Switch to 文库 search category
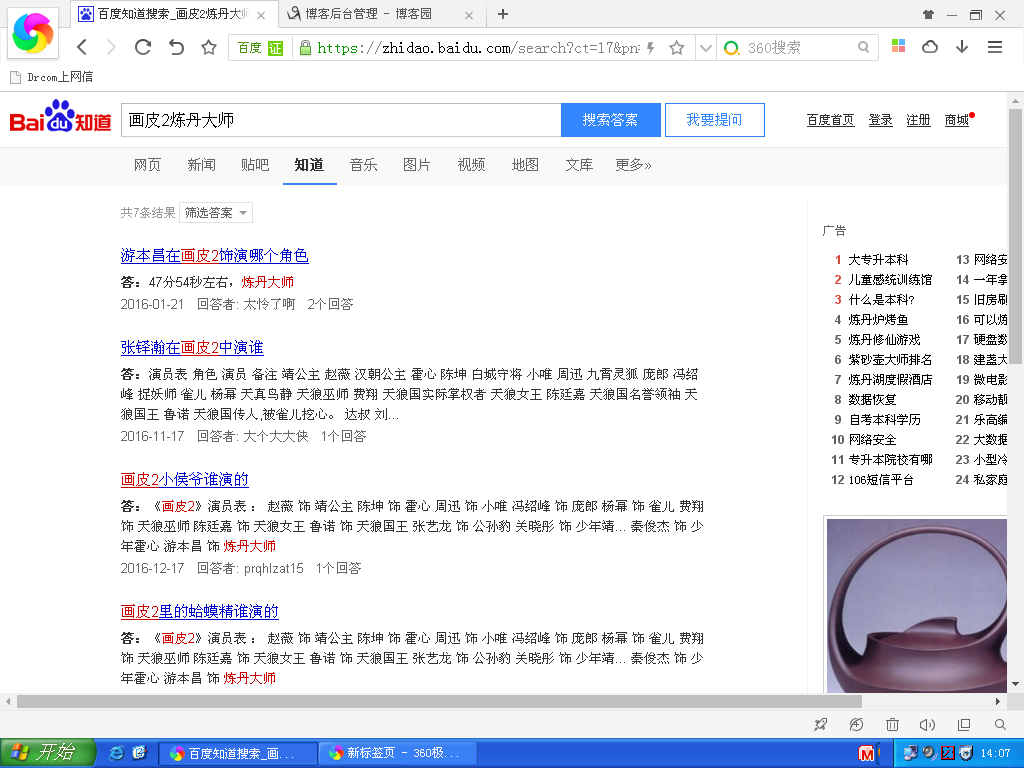The image size is (1024, 768). 579,165
